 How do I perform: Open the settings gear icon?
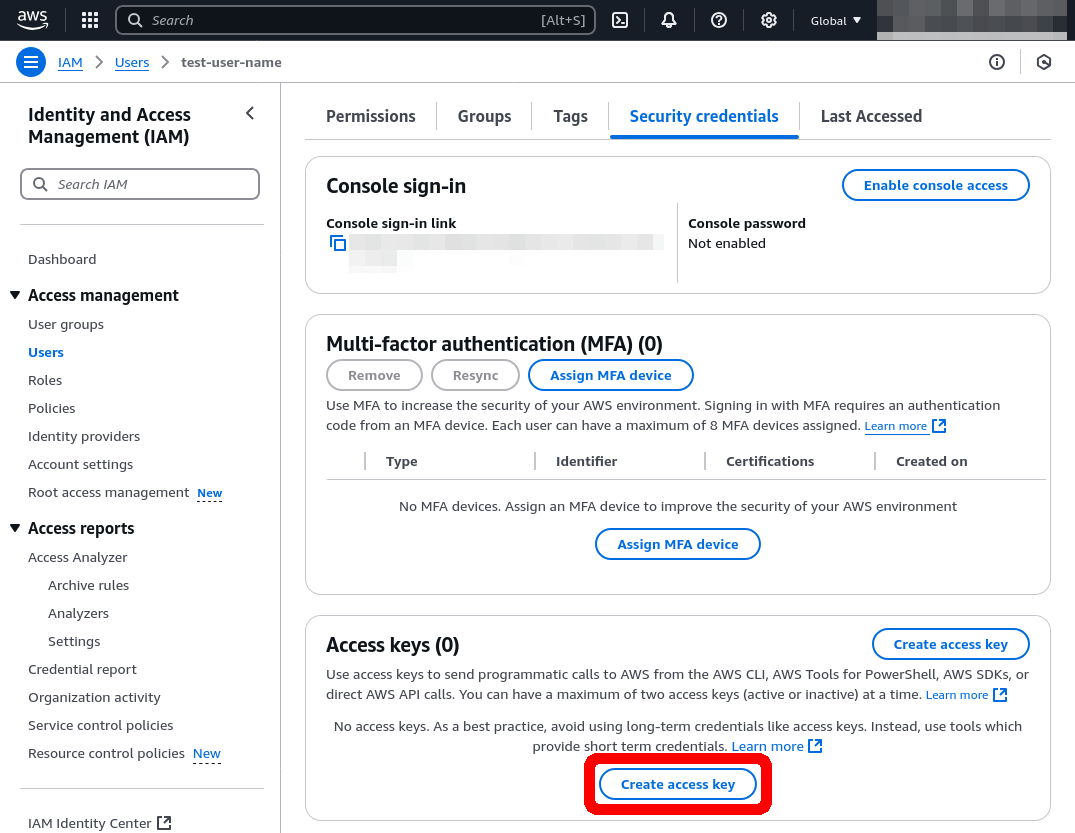click(769, 21)
